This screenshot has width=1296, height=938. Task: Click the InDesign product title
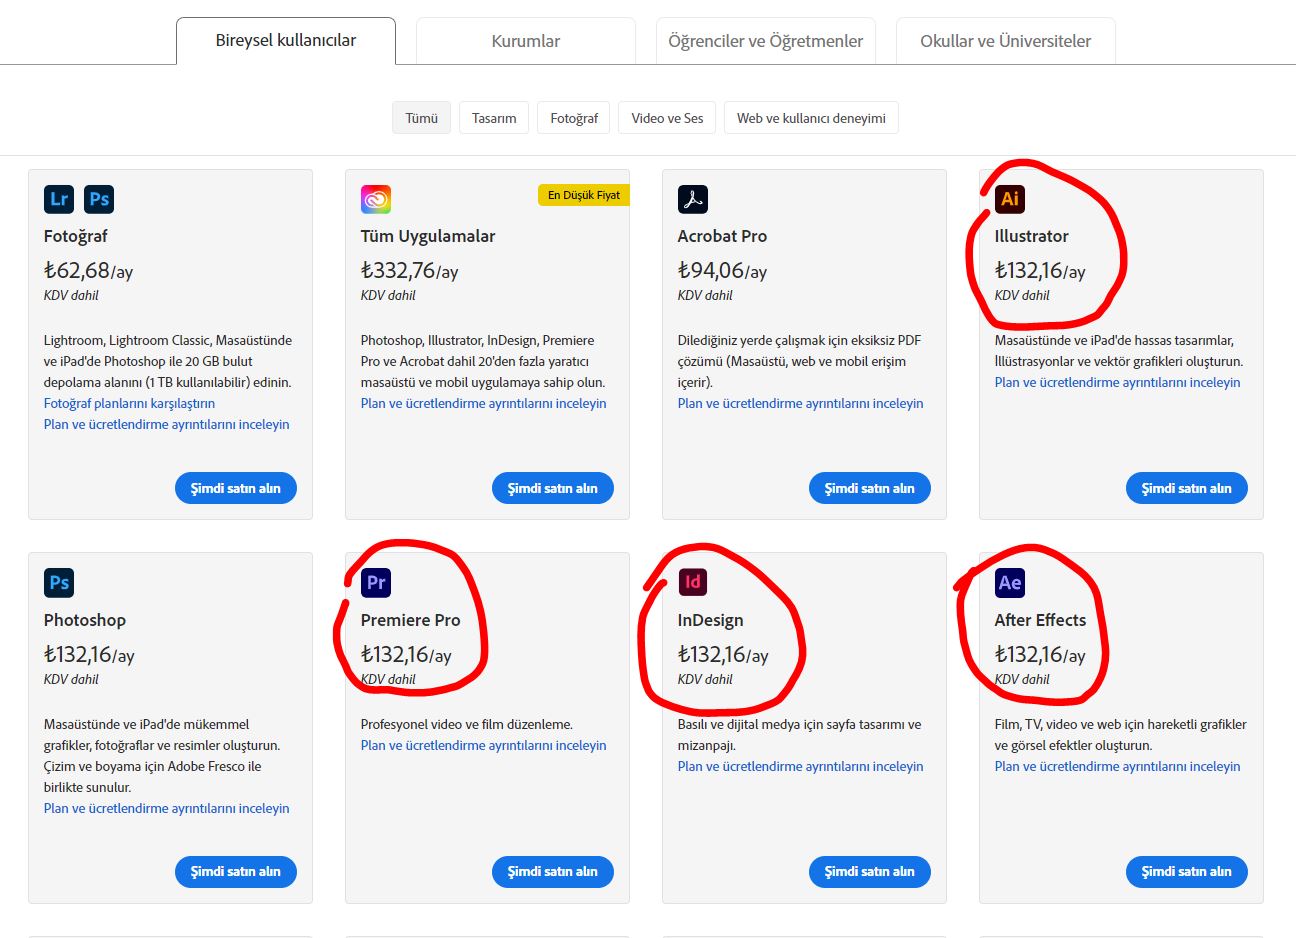(x=711, y=620)
